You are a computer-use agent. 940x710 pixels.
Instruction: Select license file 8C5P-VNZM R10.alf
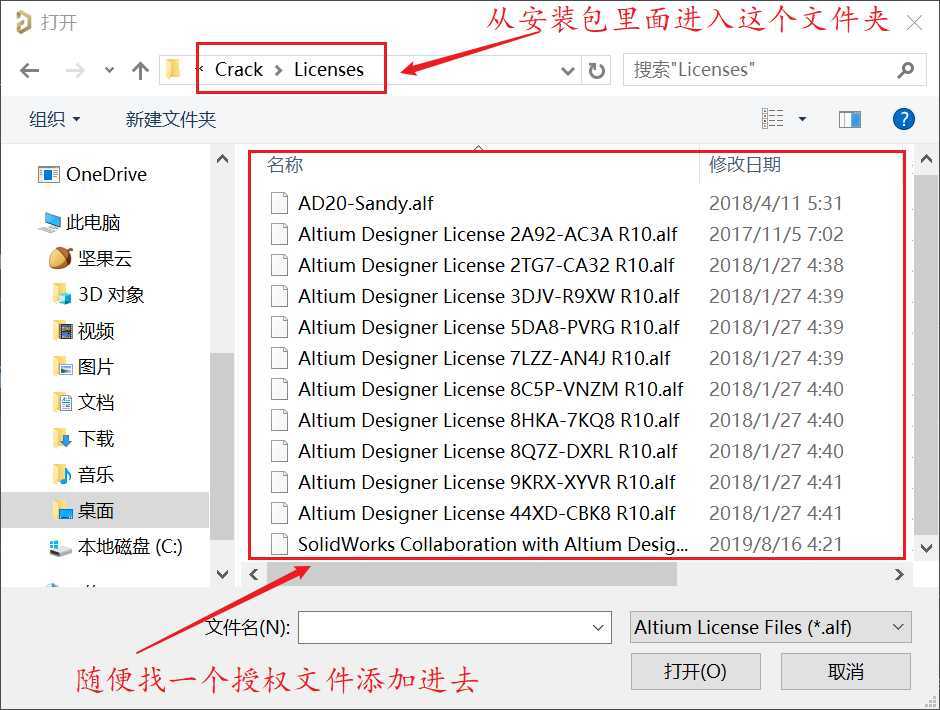point(490,389)
